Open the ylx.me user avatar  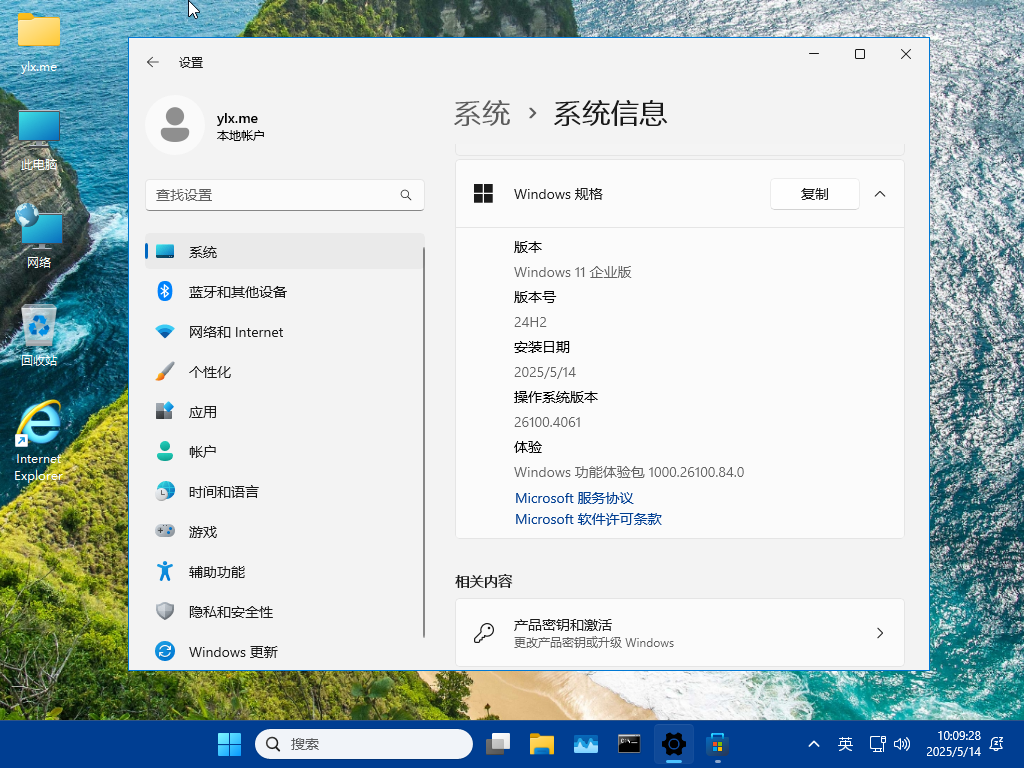pos(175,125)
